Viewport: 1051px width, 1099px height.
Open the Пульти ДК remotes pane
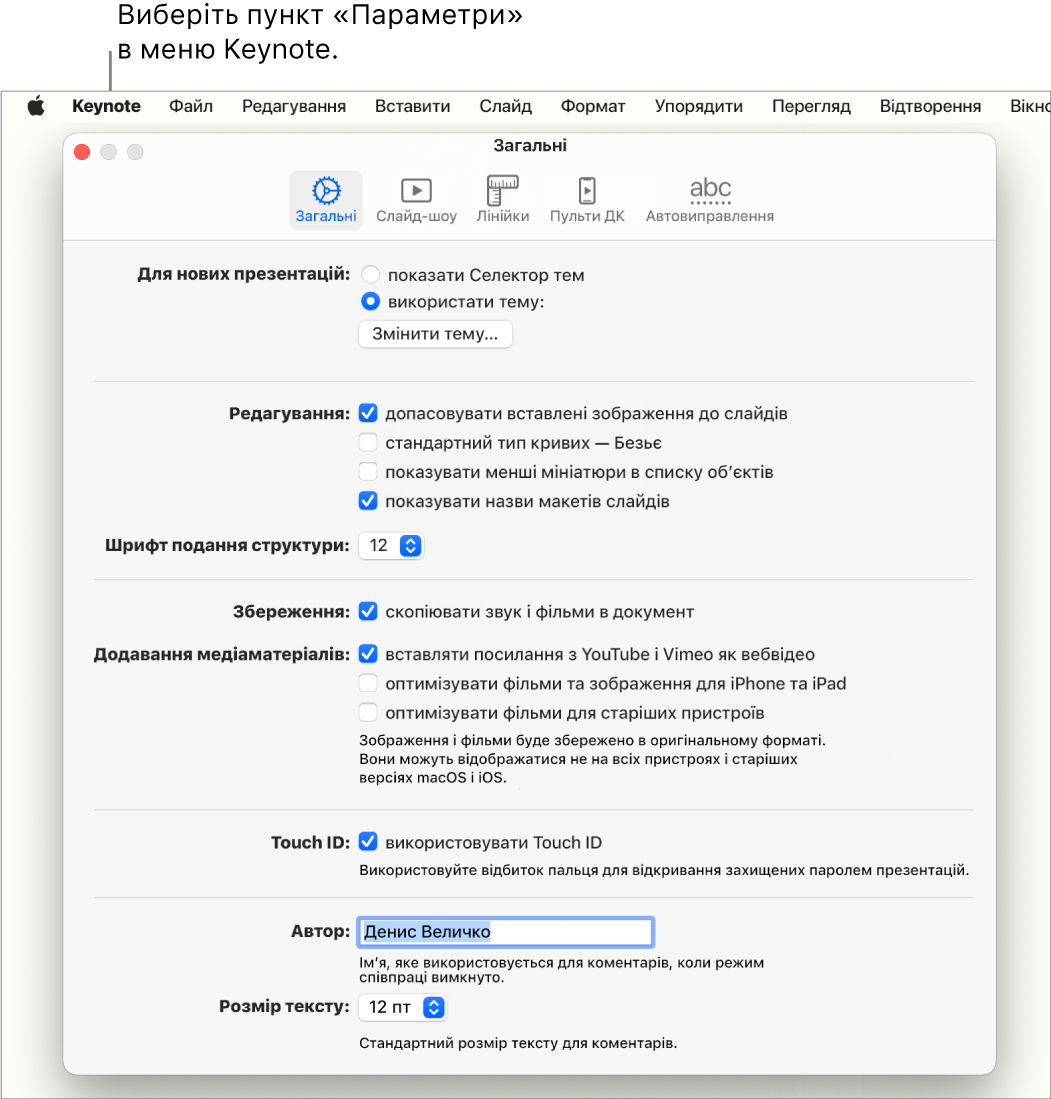tap(587, 200)
